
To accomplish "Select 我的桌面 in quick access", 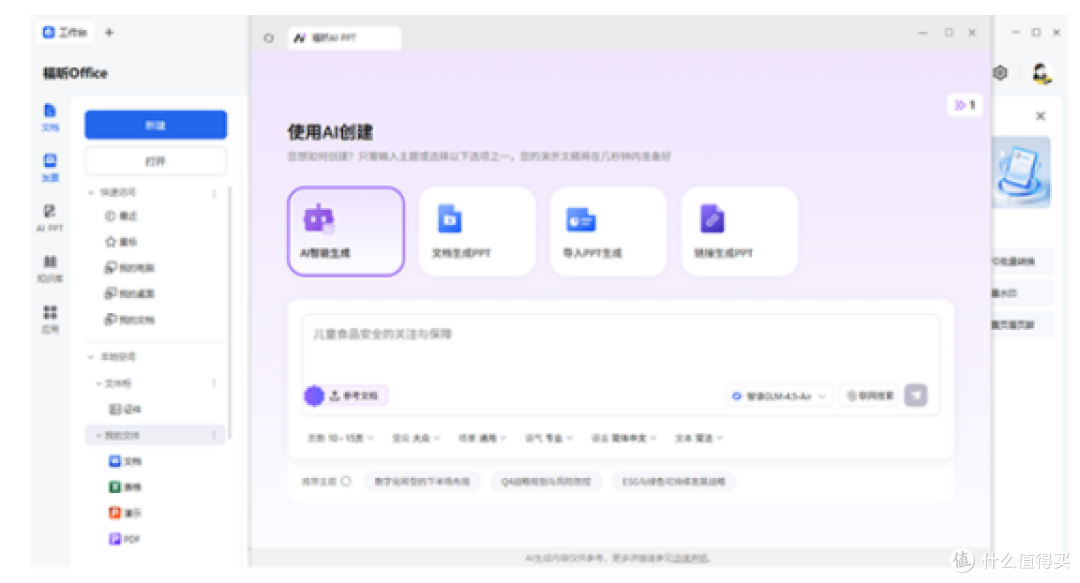I will [129, 294].
